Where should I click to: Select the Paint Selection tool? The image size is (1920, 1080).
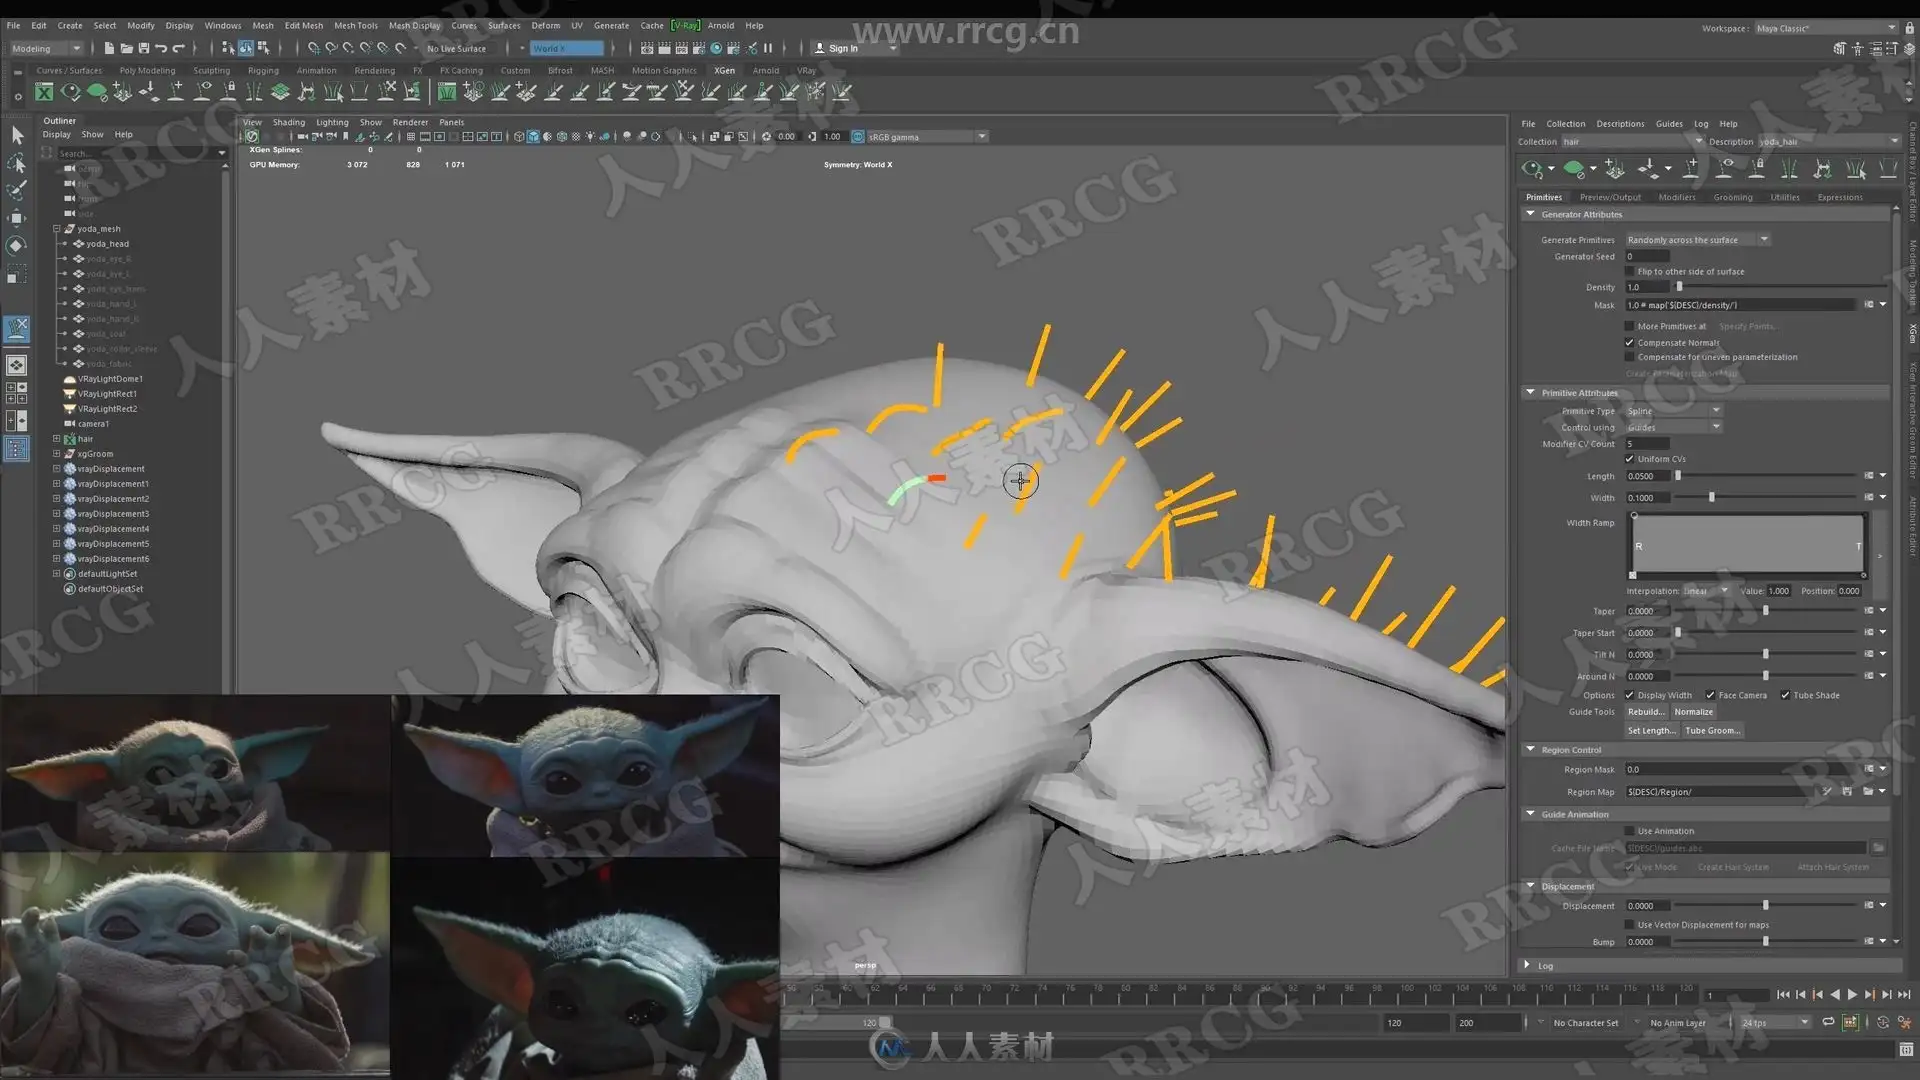(x=17, y=190)
